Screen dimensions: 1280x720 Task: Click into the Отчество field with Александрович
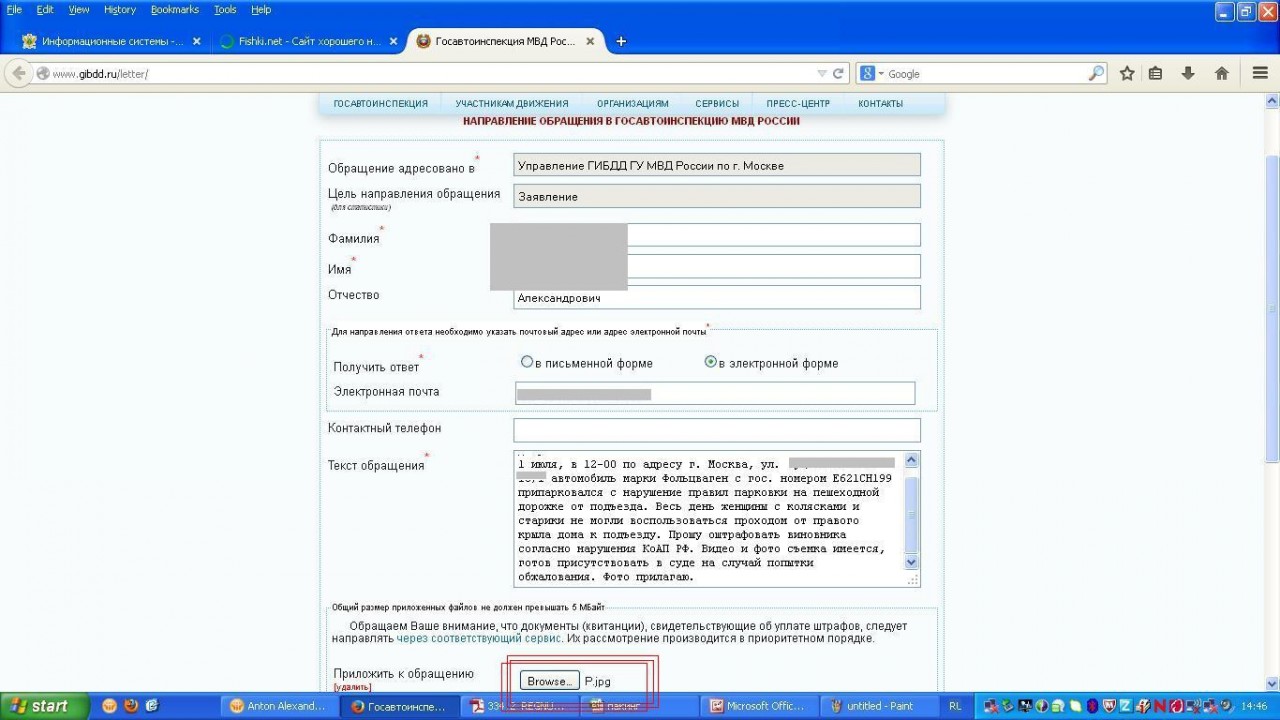point(717,297)
